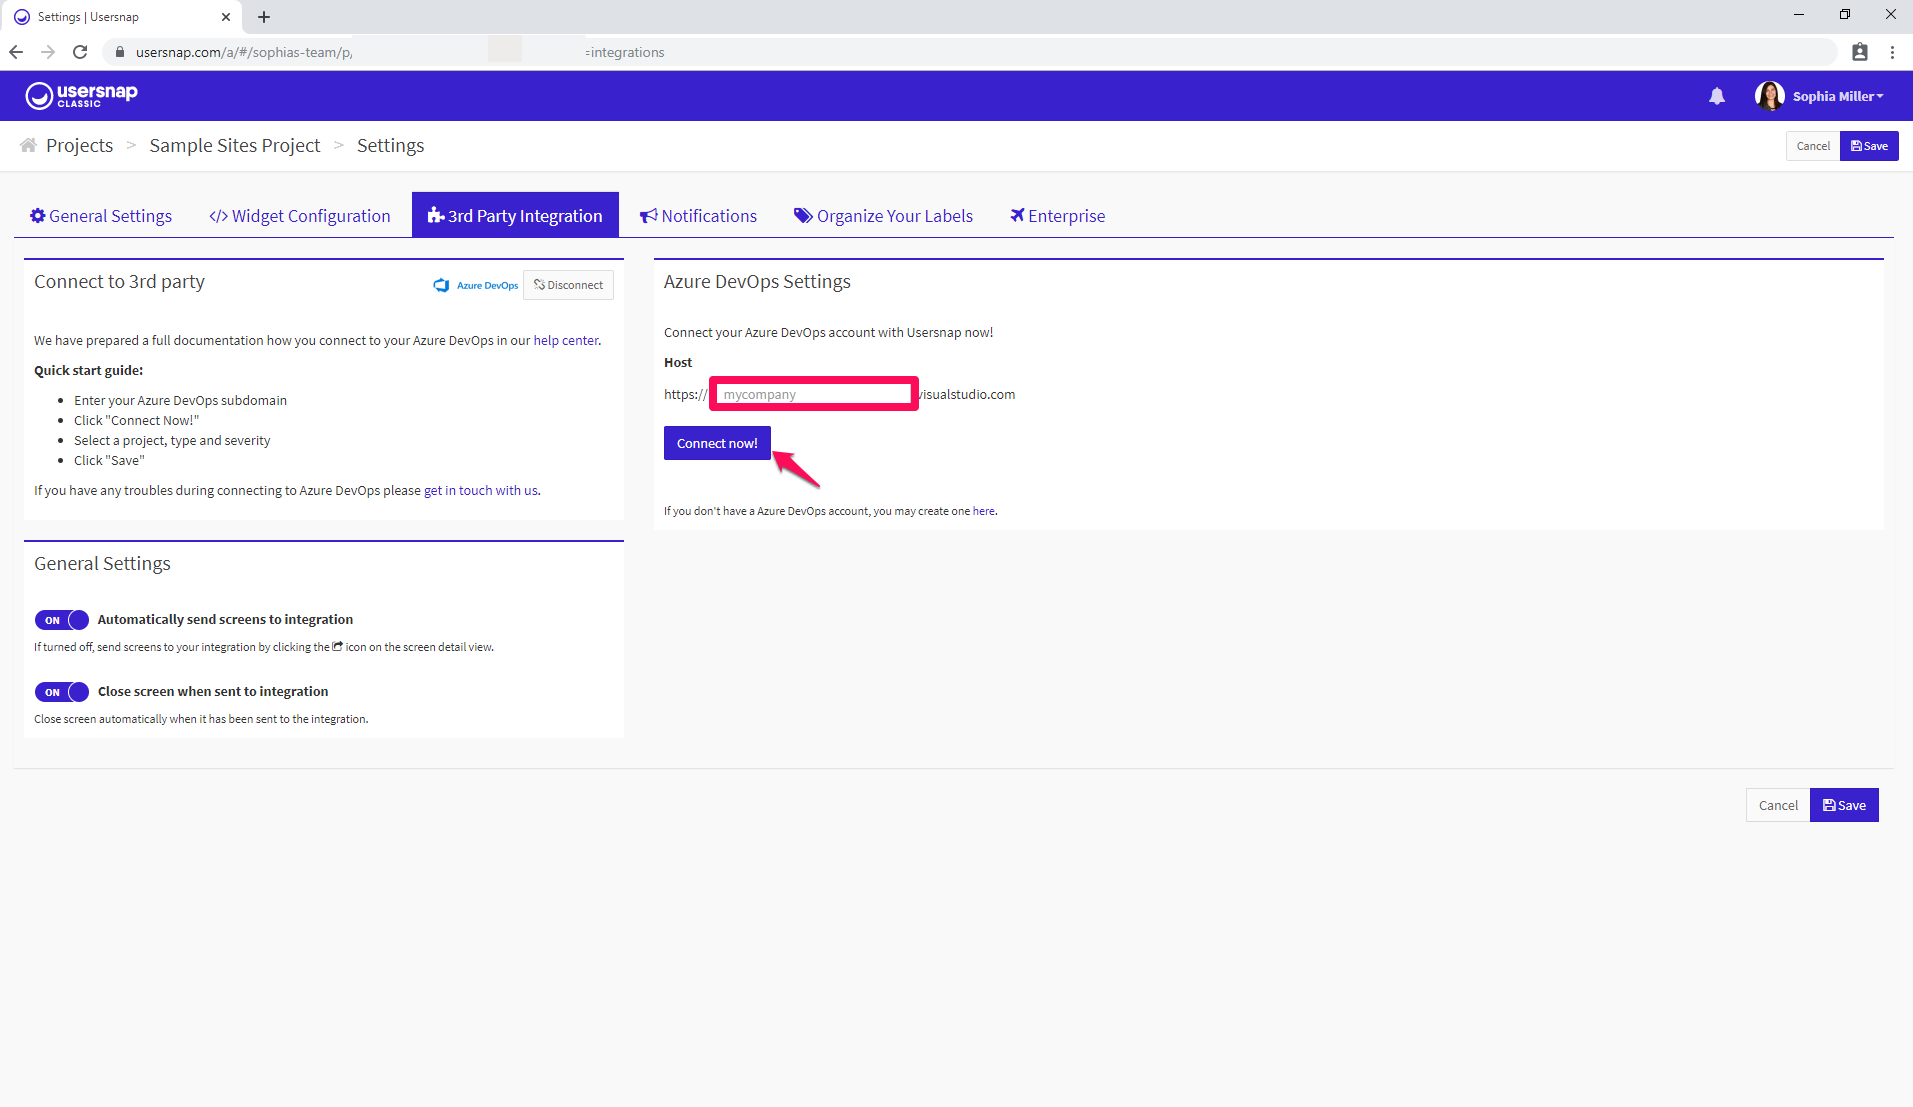Select the Settings | Usersnap browser tab

point(120,17)
